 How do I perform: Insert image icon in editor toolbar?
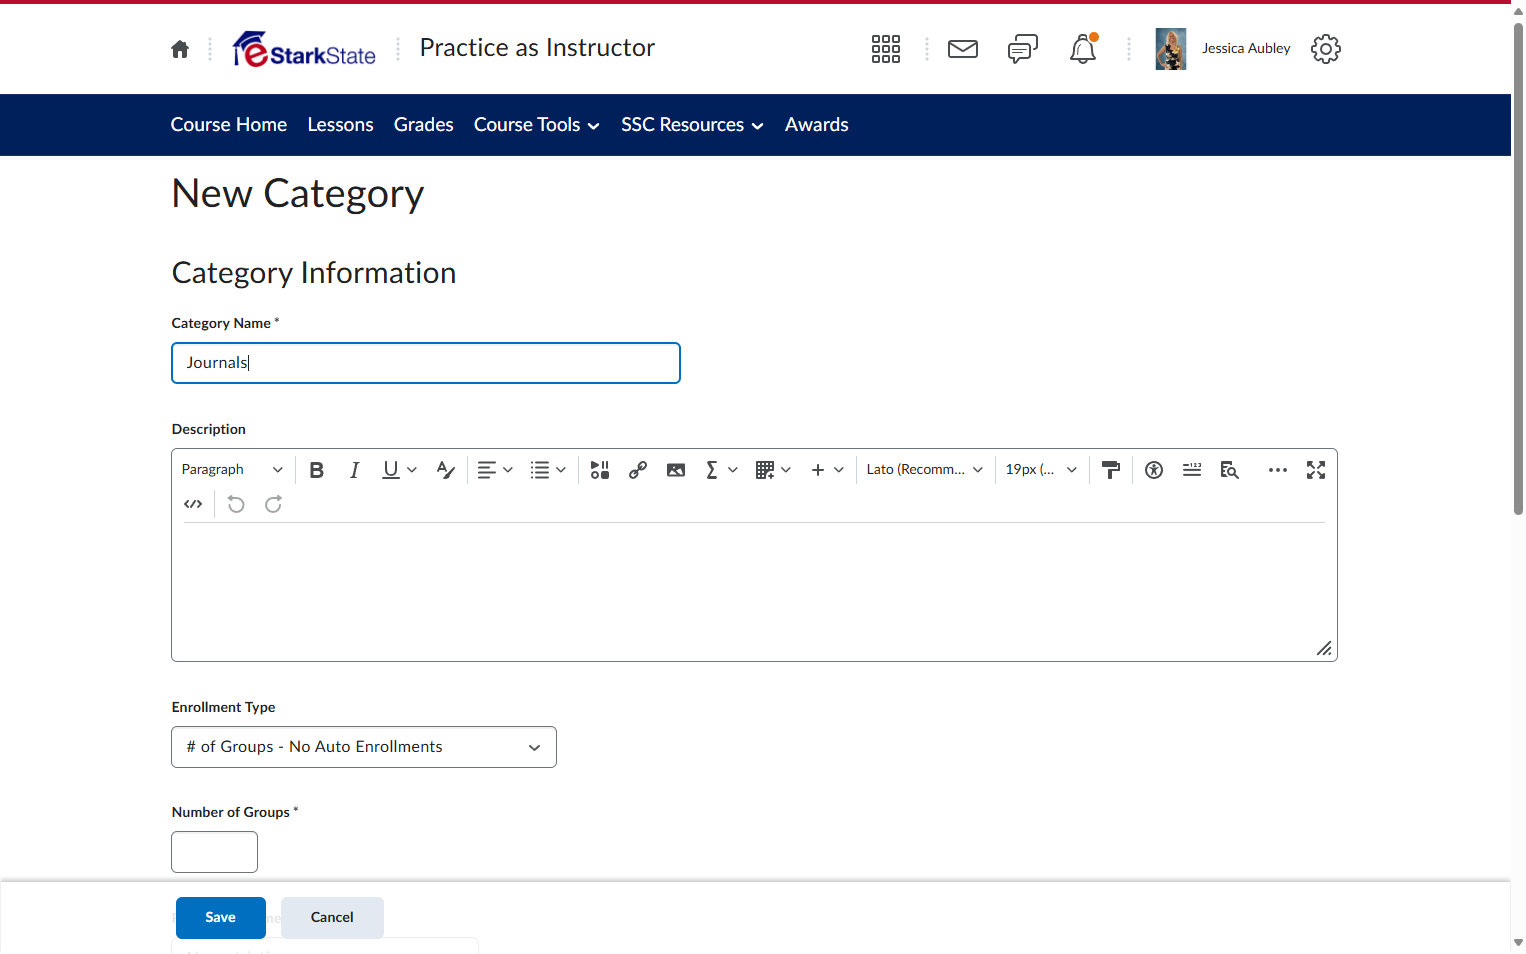click(676, 470)
